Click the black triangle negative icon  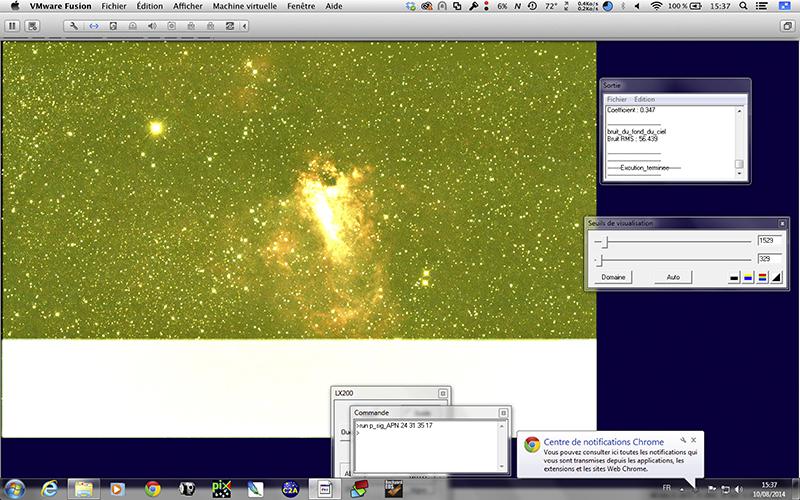point(777,278)
